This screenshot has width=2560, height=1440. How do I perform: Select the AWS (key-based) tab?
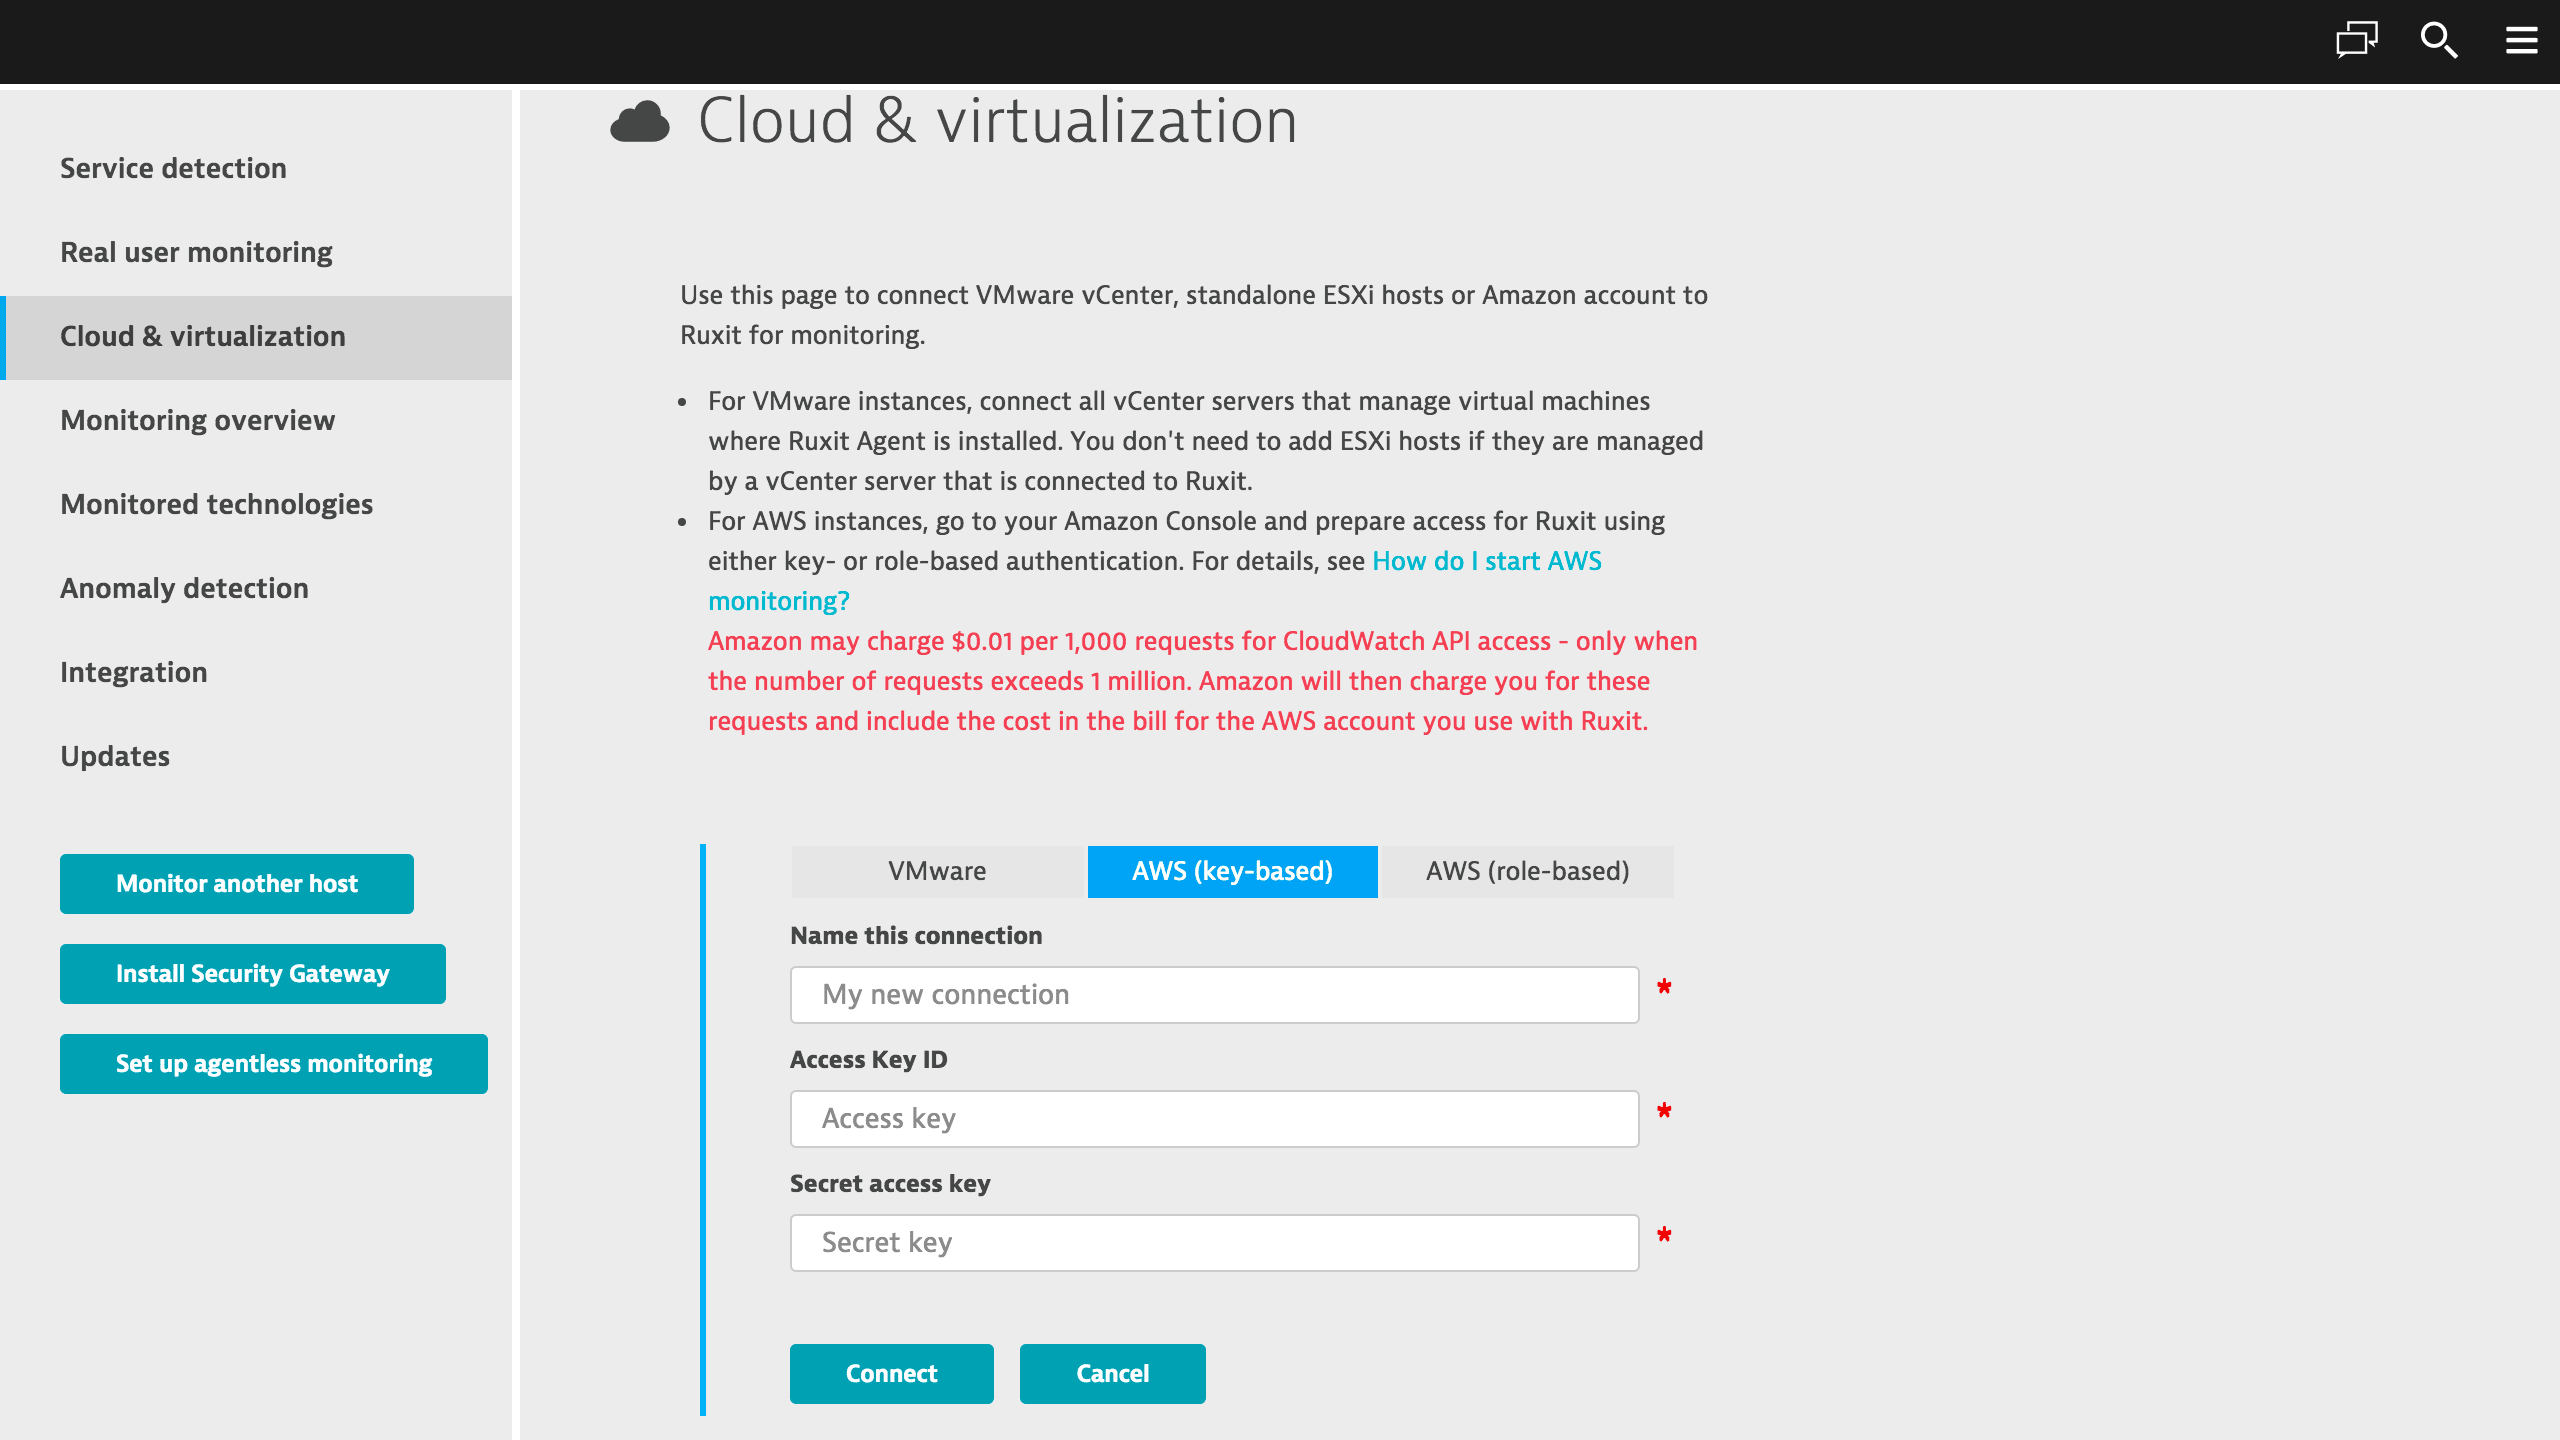pyautogui.click(x=1232, y=872)
